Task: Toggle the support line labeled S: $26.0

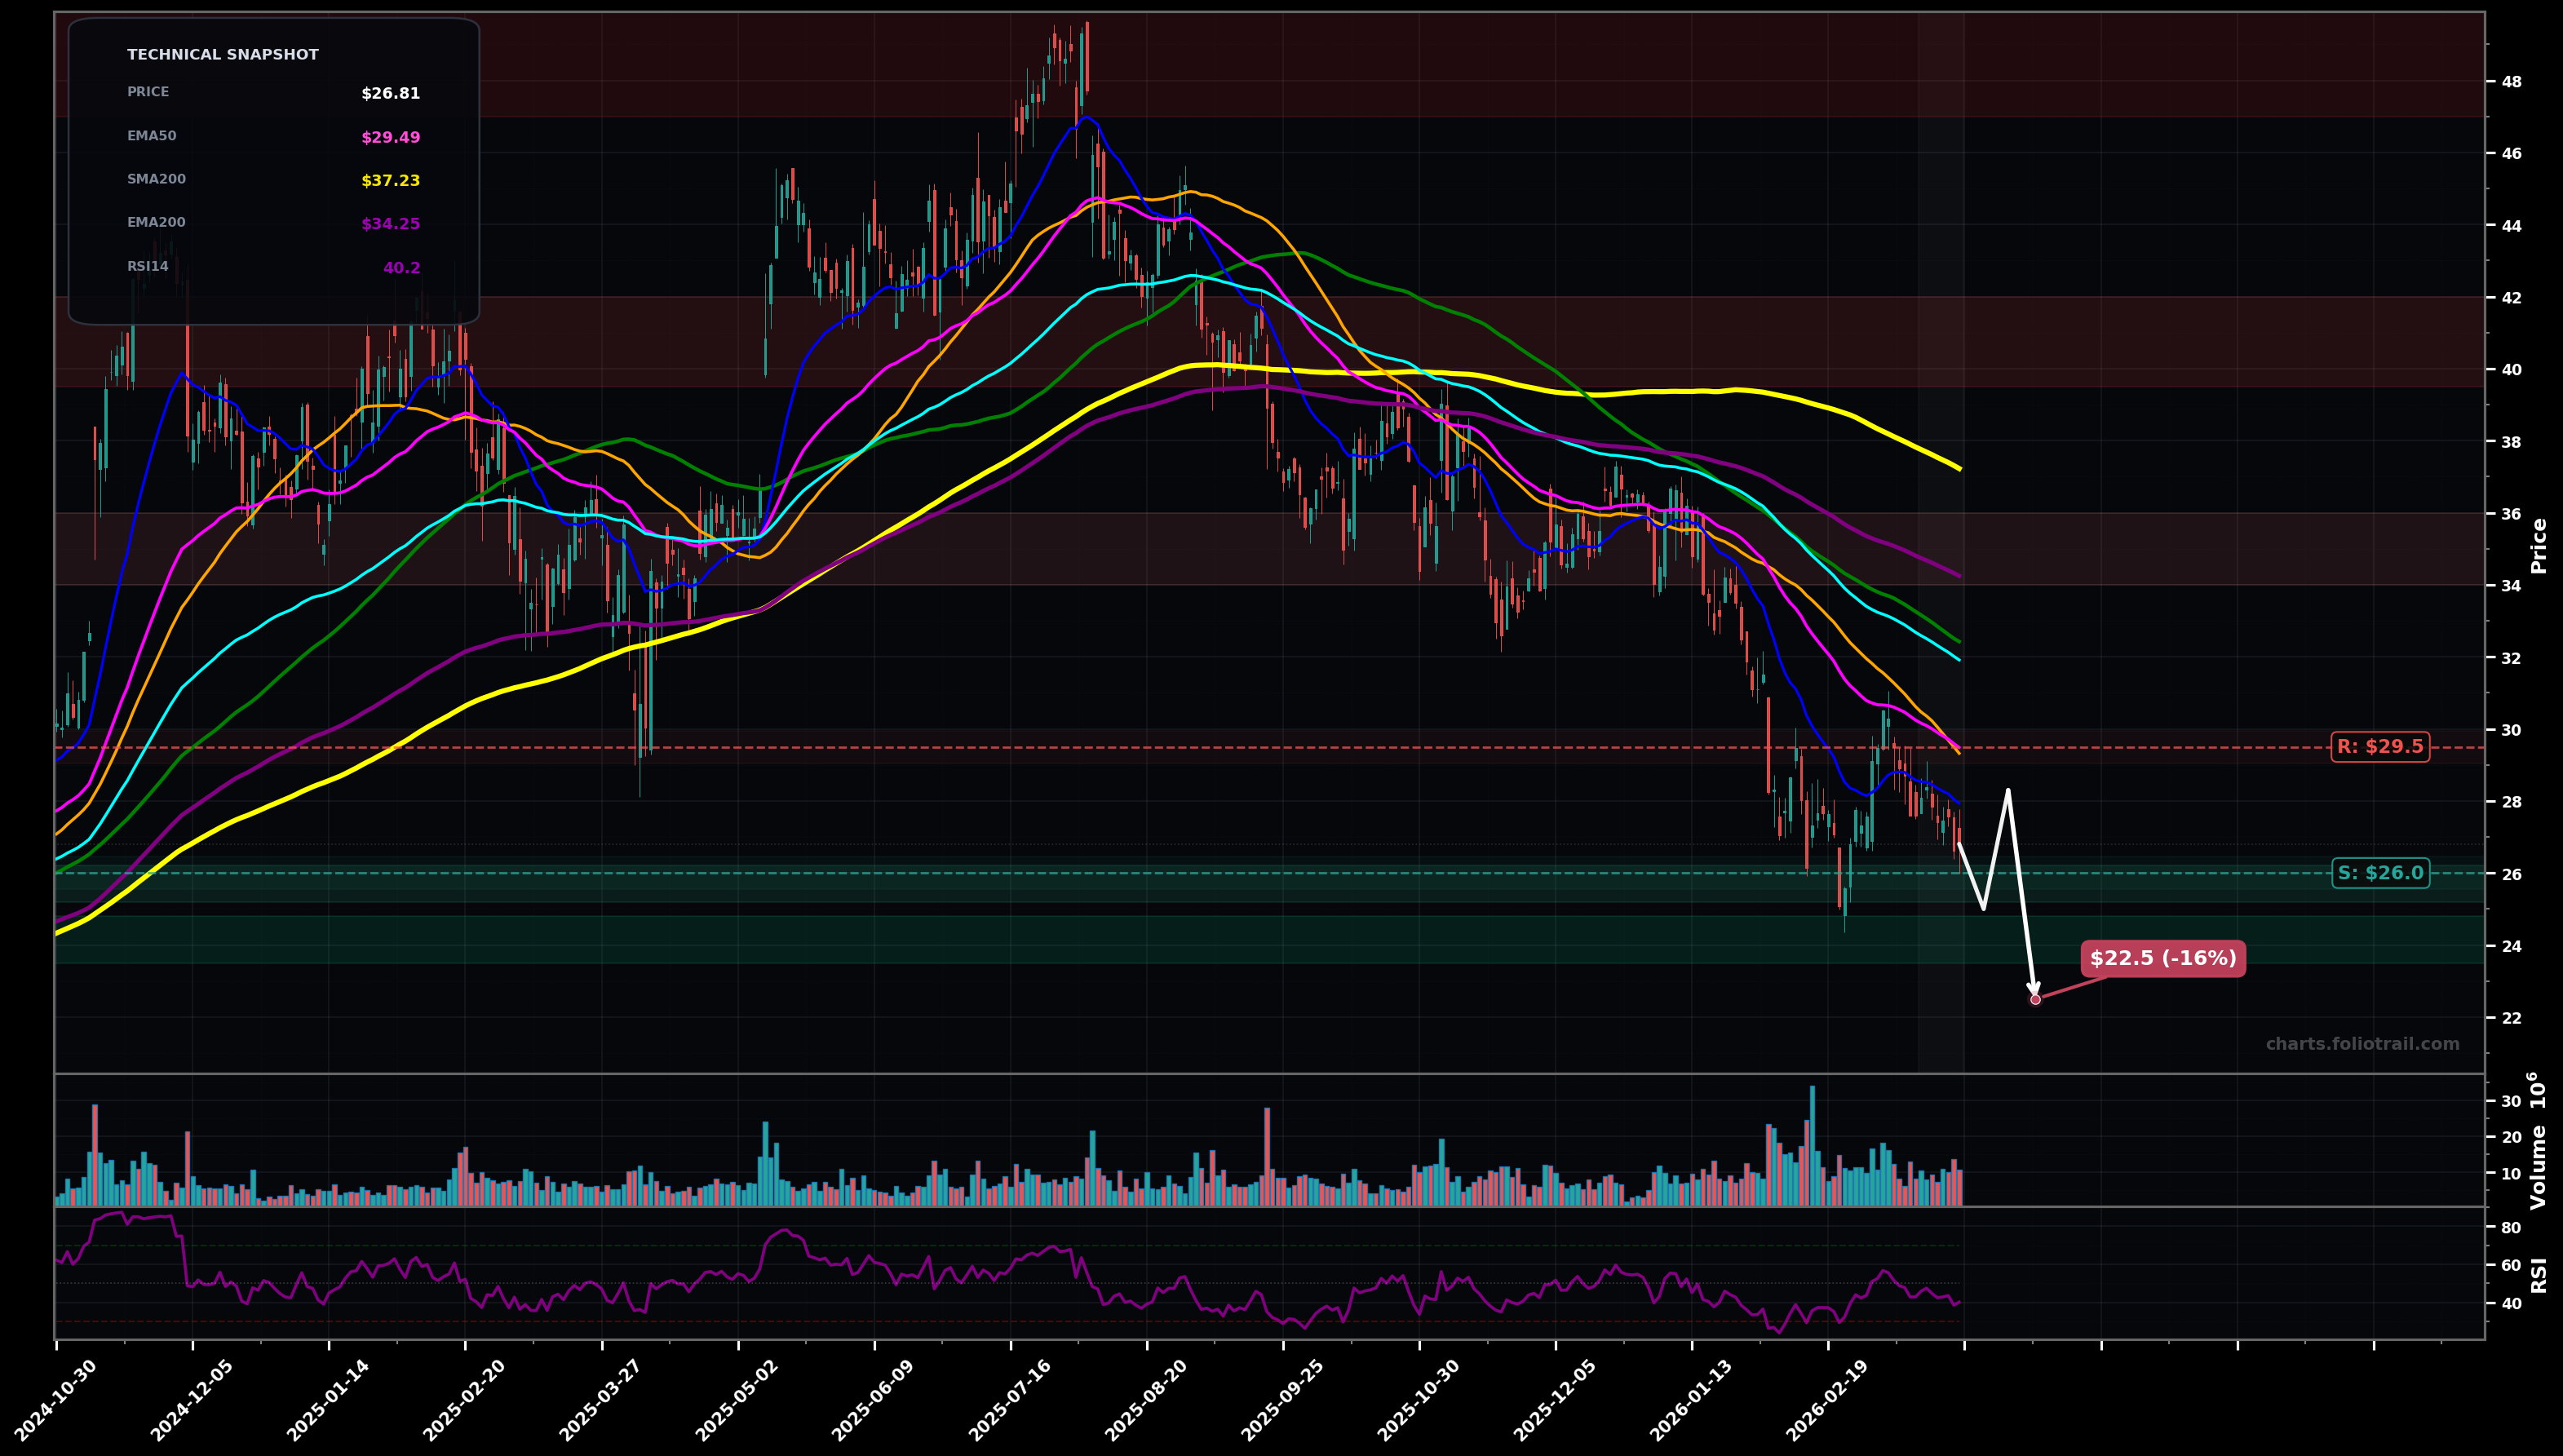Action: (x=2383, y=873)
